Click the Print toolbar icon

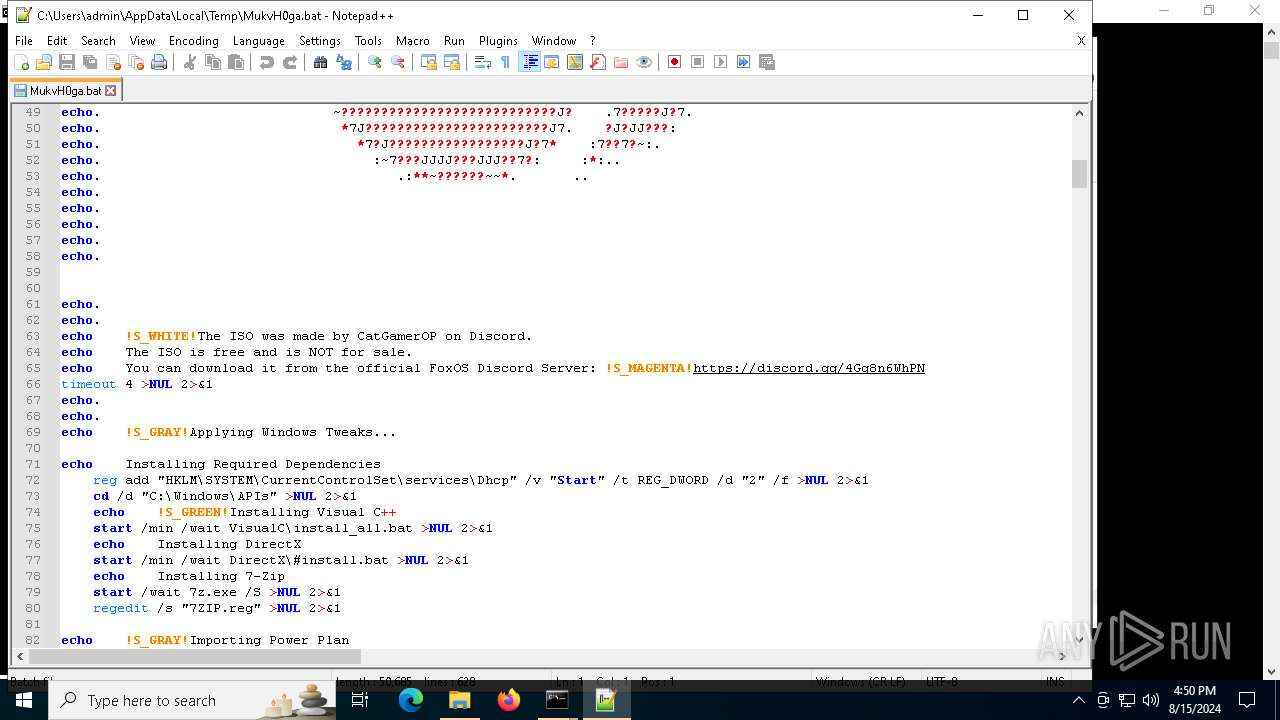pos(159,62)
